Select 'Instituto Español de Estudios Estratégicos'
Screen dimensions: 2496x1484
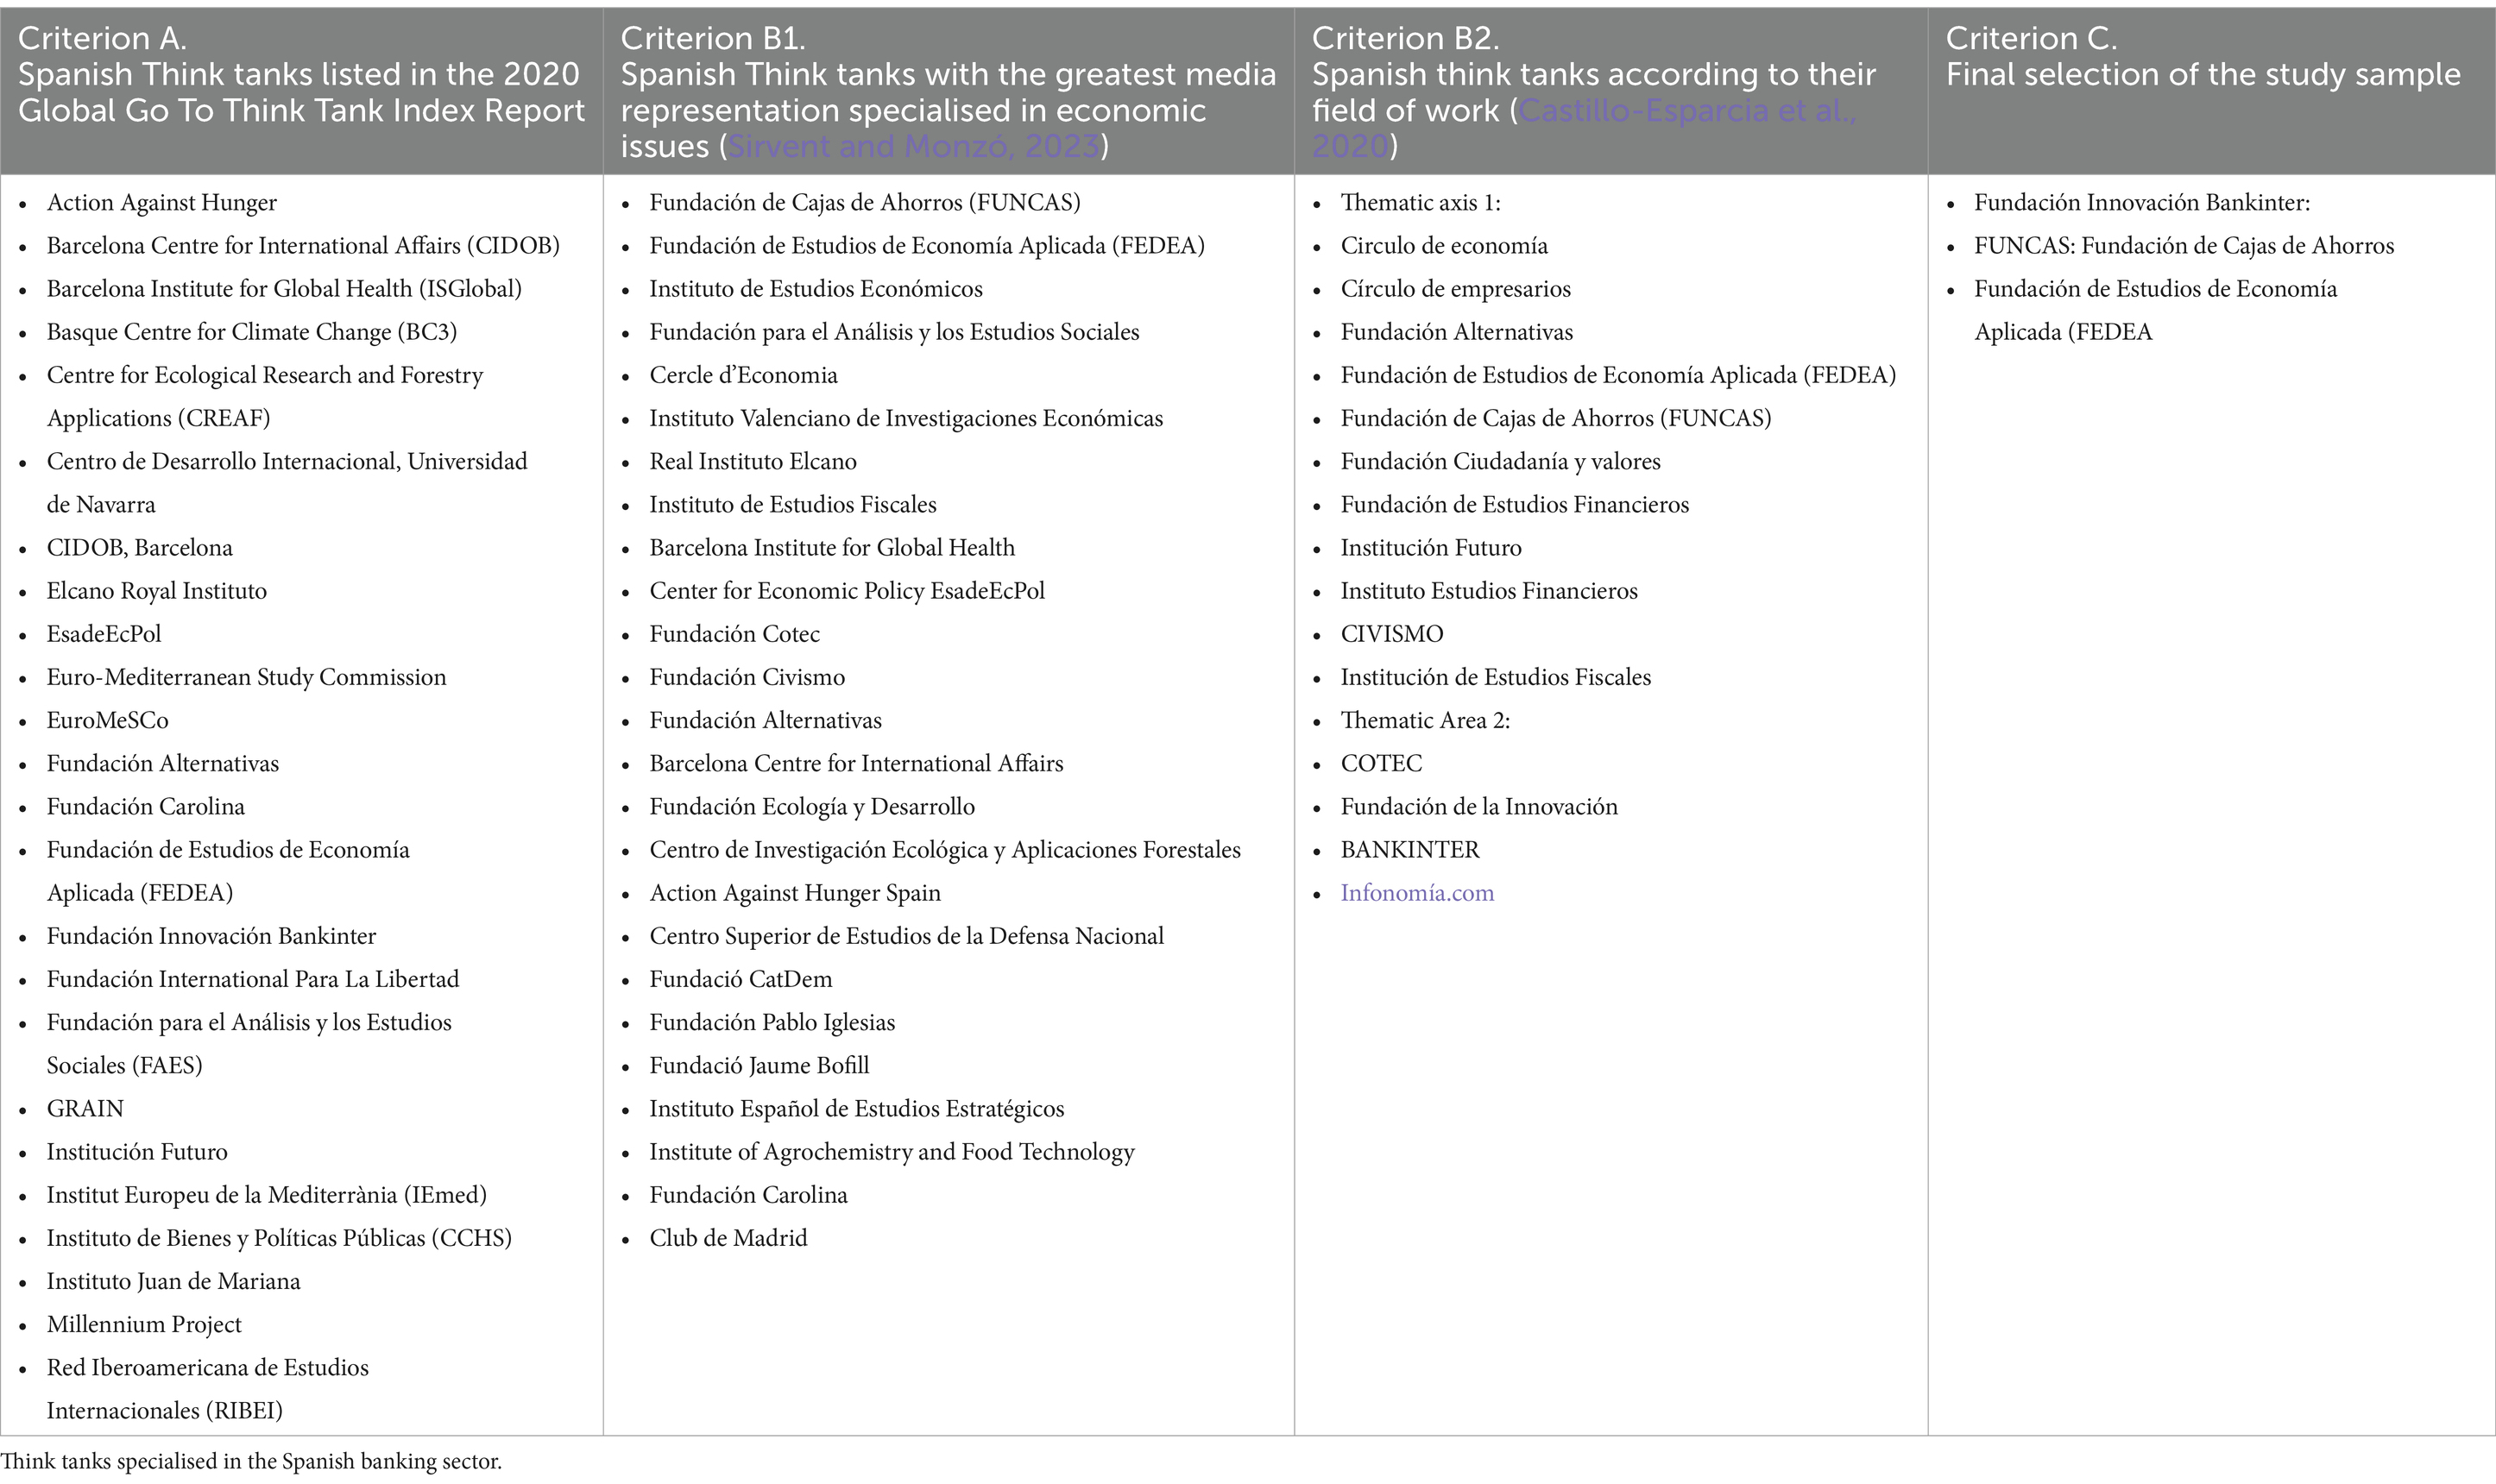click(x=857, y=1109)
